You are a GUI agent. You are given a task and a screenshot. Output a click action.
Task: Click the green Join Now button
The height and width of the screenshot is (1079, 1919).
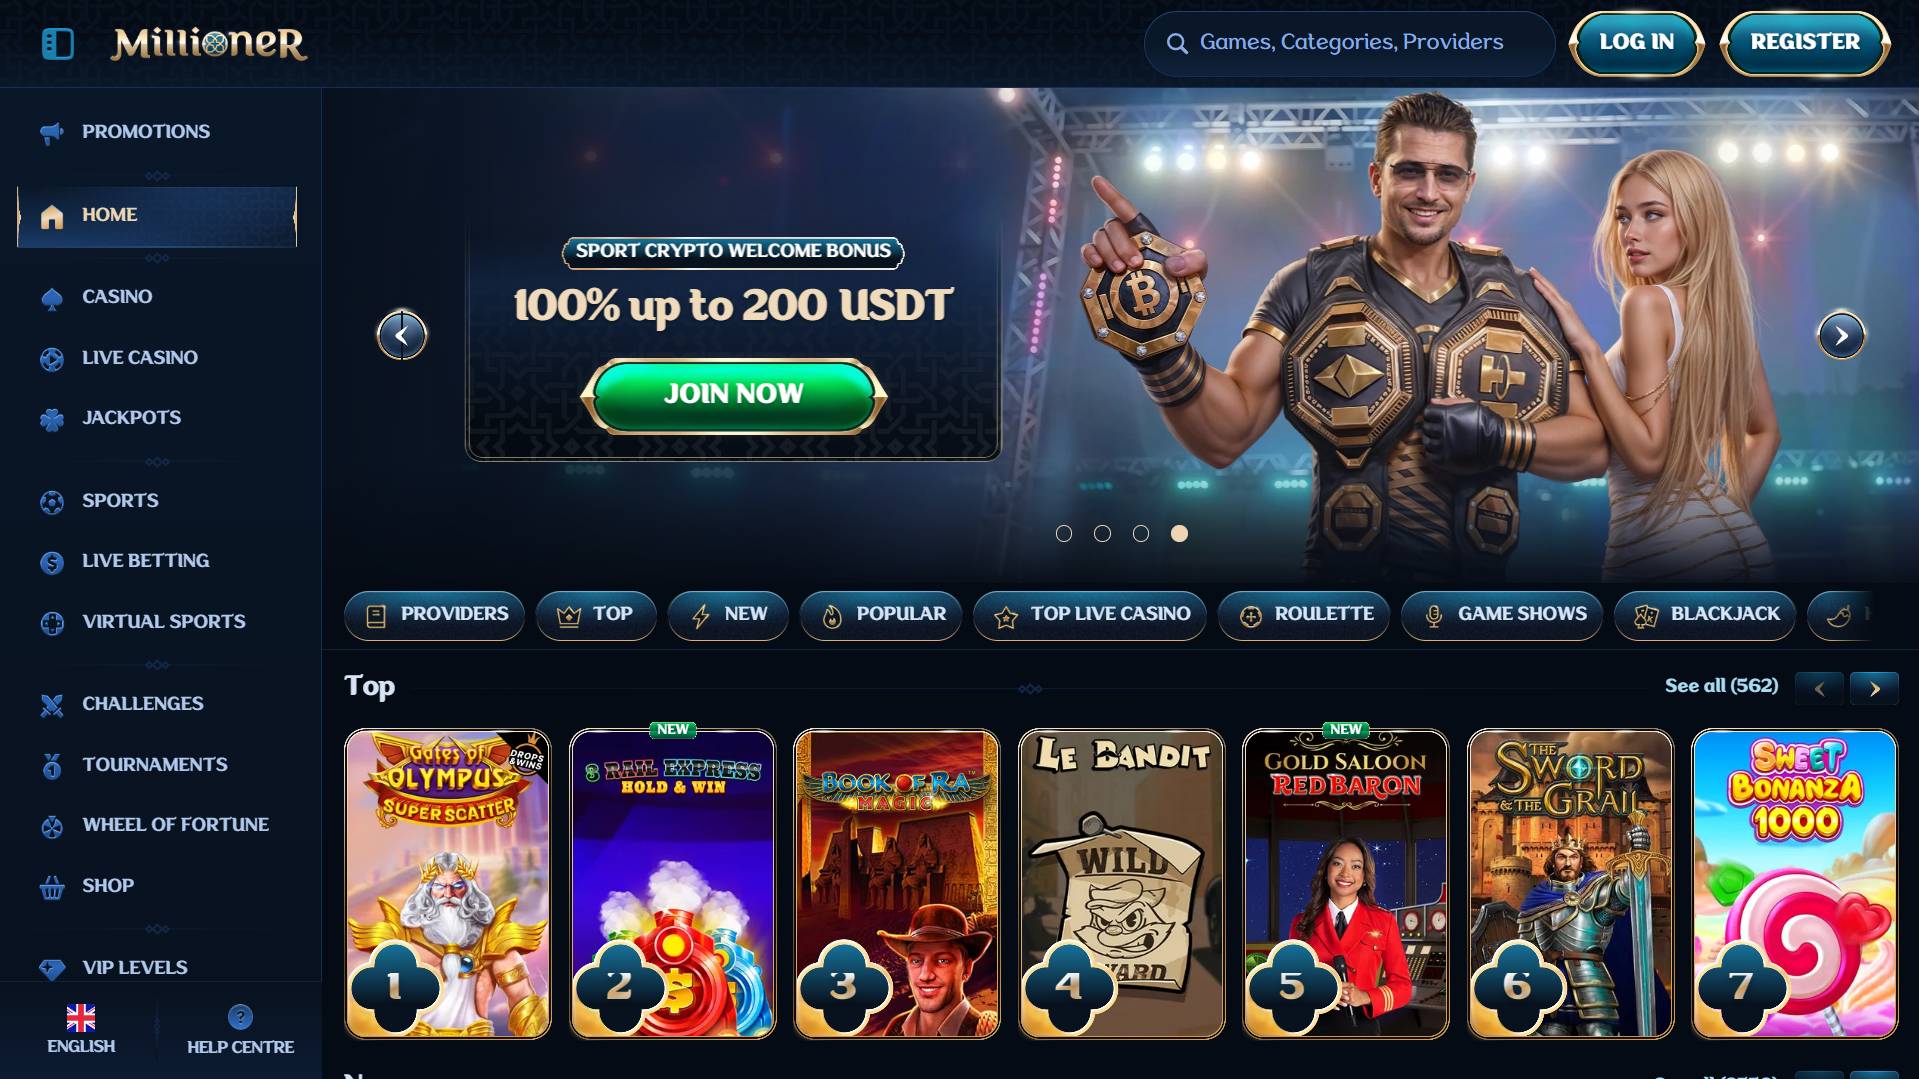[733, 395]
